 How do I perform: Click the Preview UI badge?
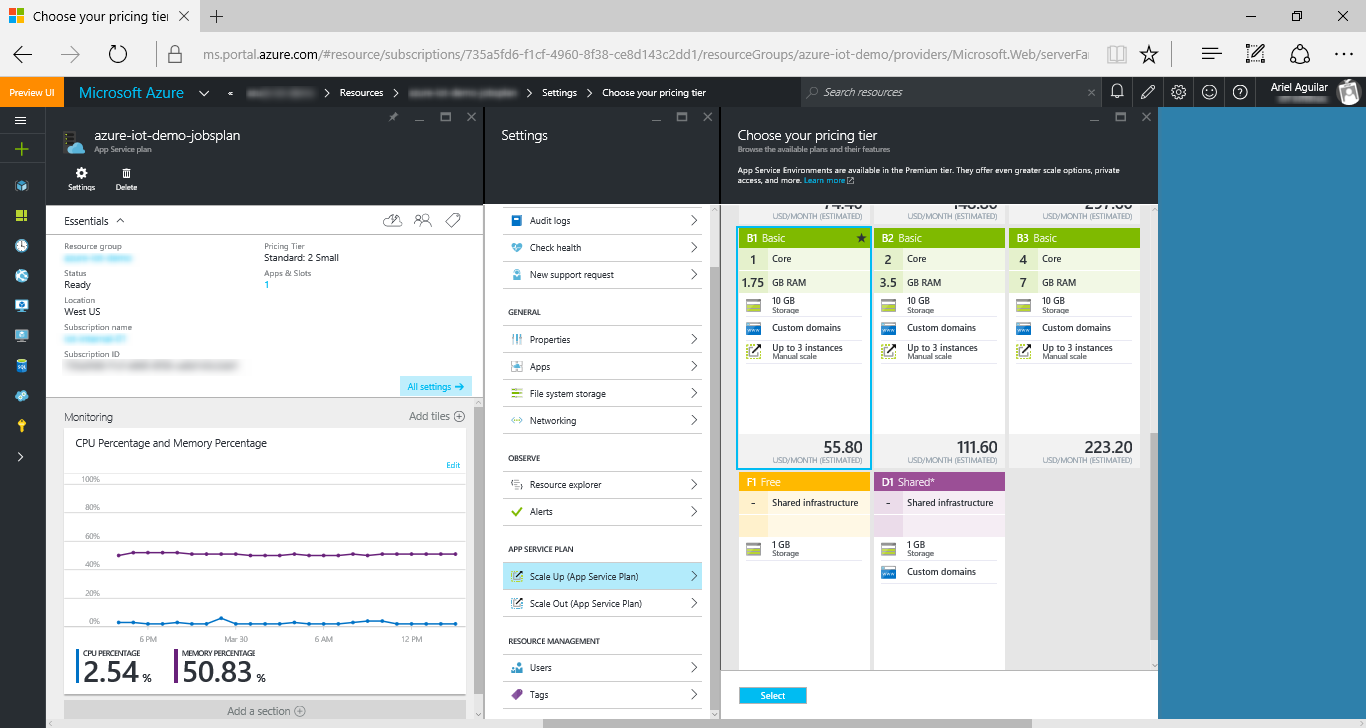[x=32, y=92]
